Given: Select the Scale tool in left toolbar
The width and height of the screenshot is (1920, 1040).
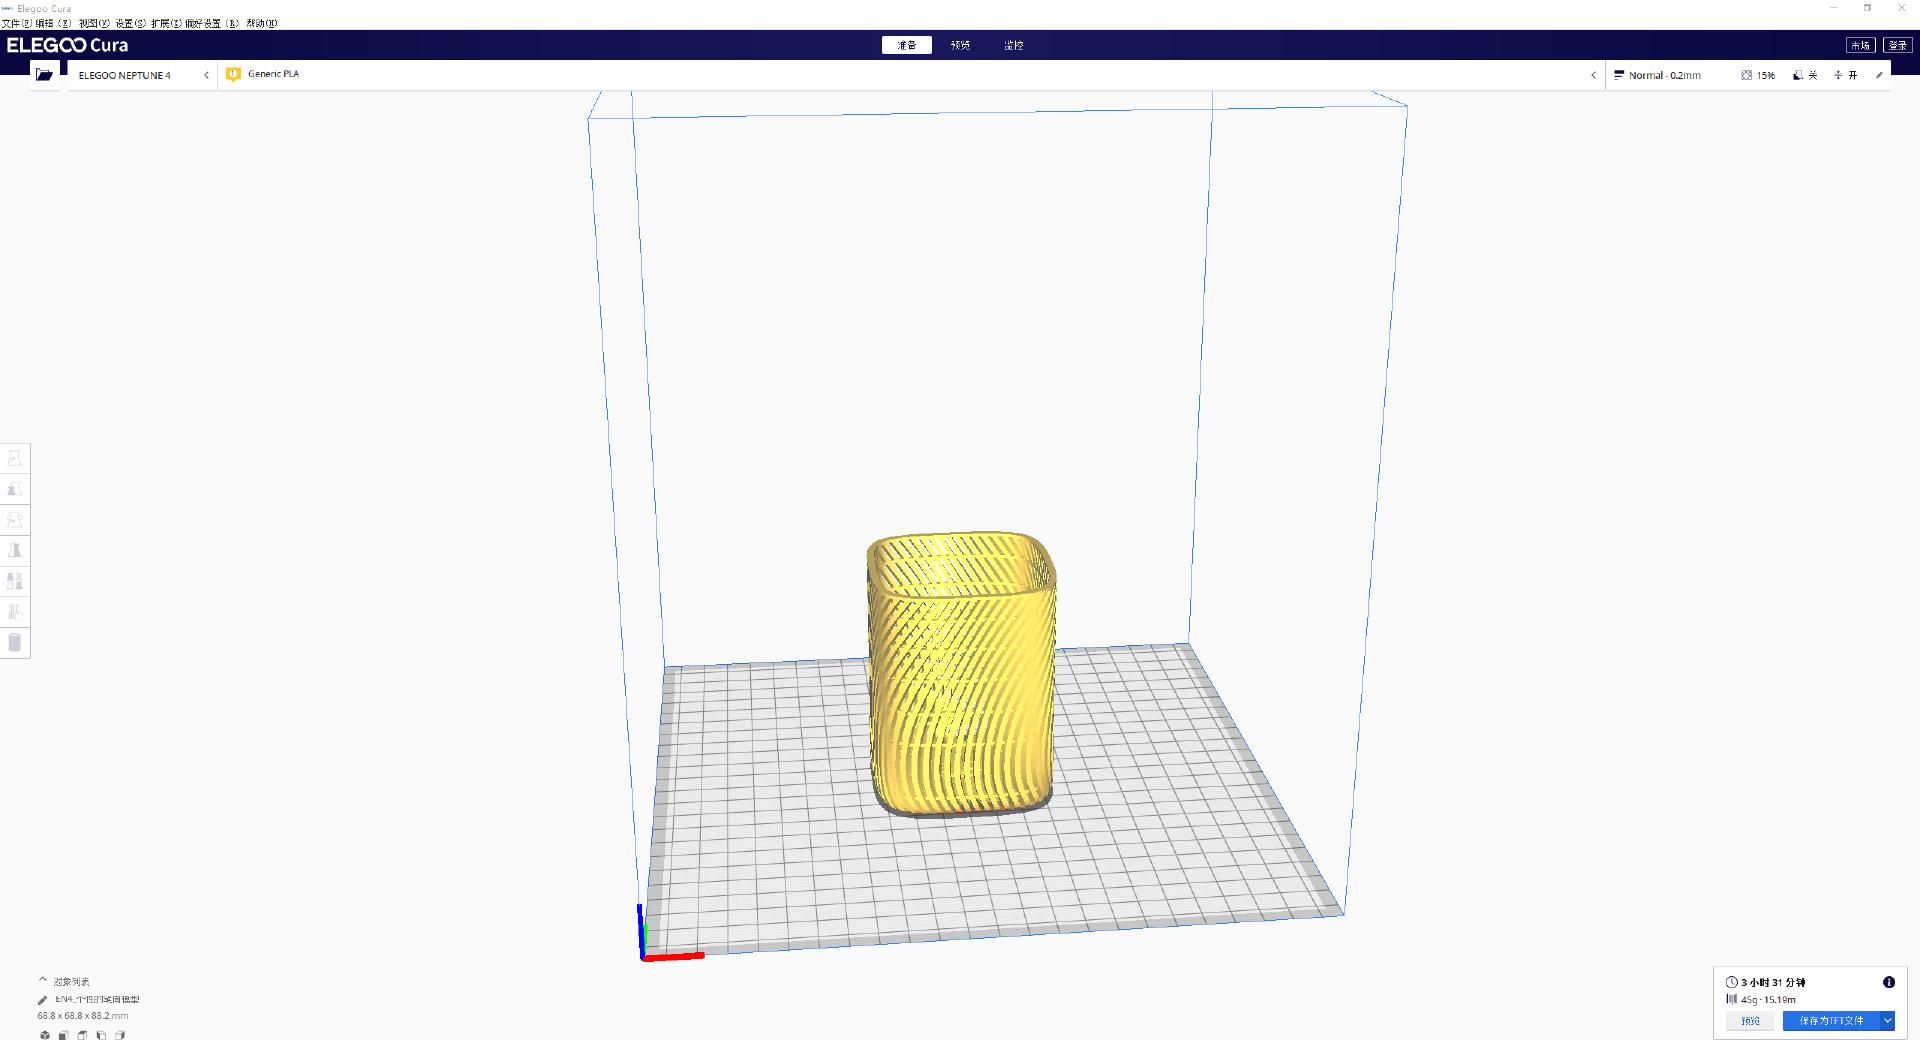Looking at the screenshot, I should click(x=15, y=490).
